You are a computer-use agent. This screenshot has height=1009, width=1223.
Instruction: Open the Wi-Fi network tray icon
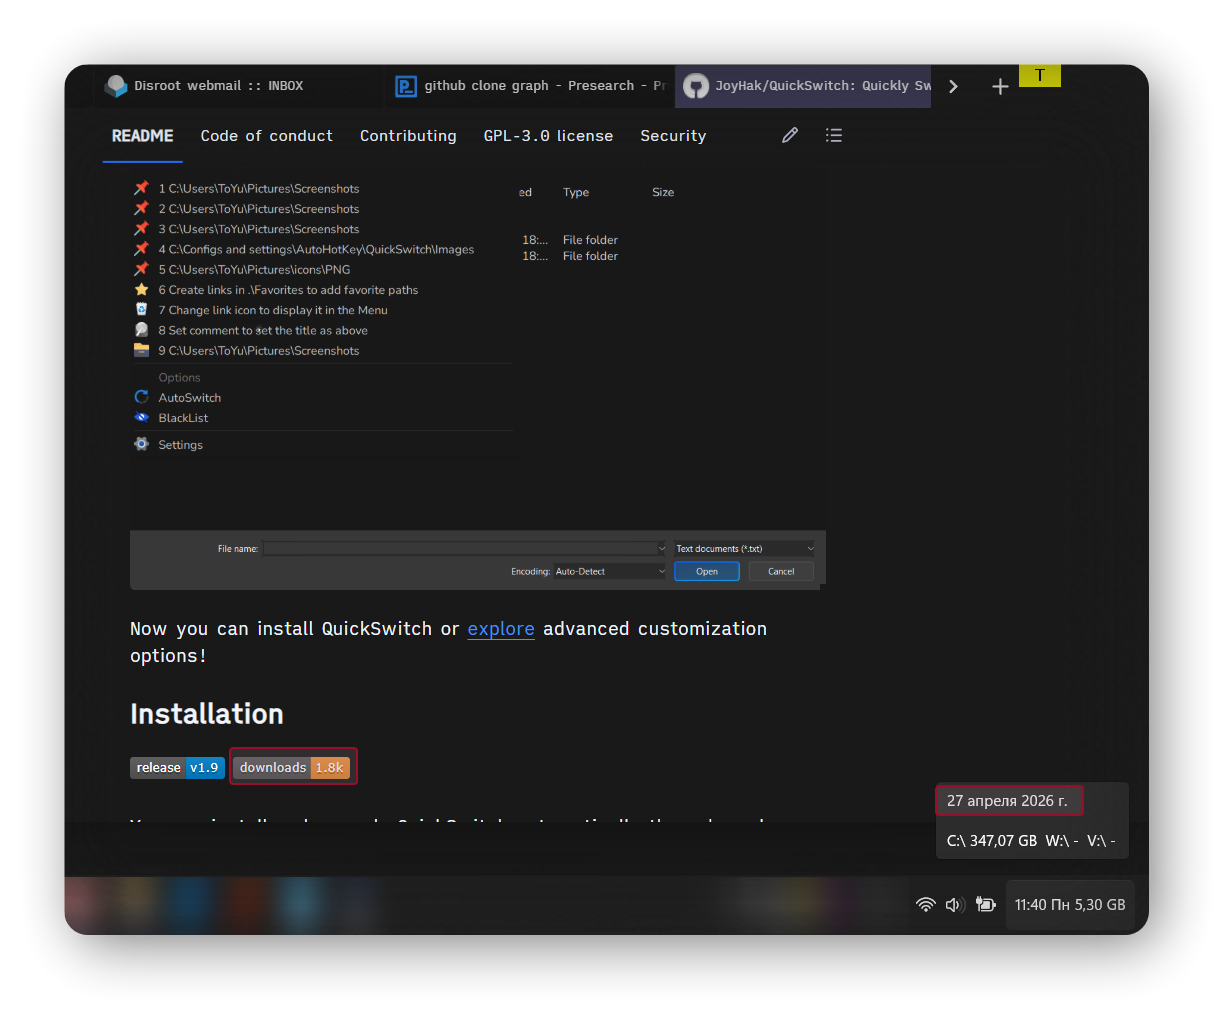click(926, 905)
